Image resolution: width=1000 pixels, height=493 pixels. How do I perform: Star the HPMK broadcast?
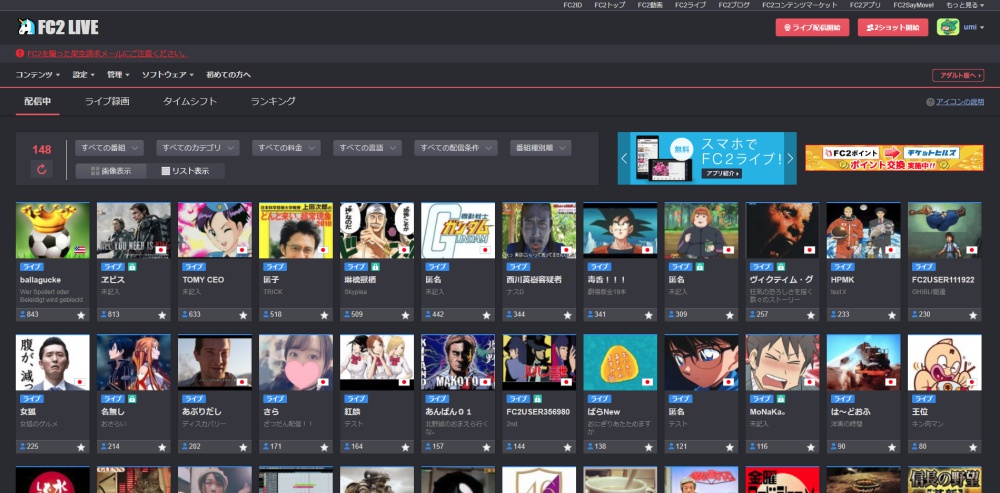892,315
